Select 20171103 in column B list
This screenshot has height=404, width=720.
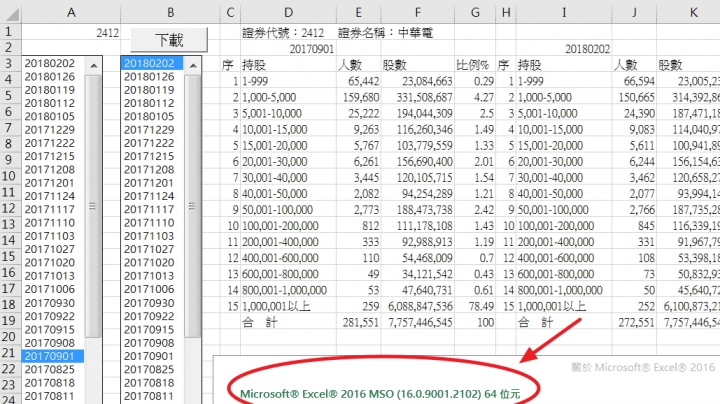coord(149,236)
